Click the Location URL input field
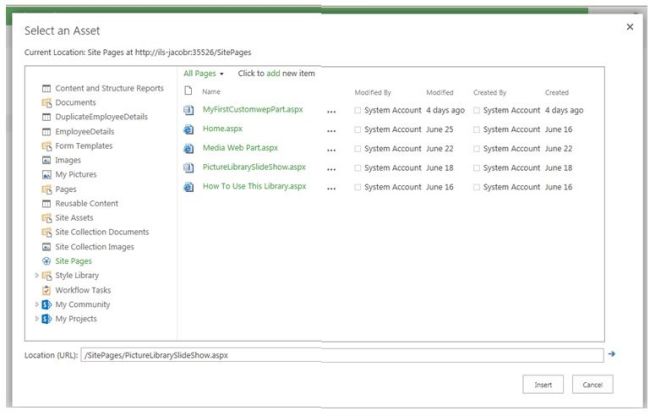Viewport: 650px width, 416px height. (342, 355)
